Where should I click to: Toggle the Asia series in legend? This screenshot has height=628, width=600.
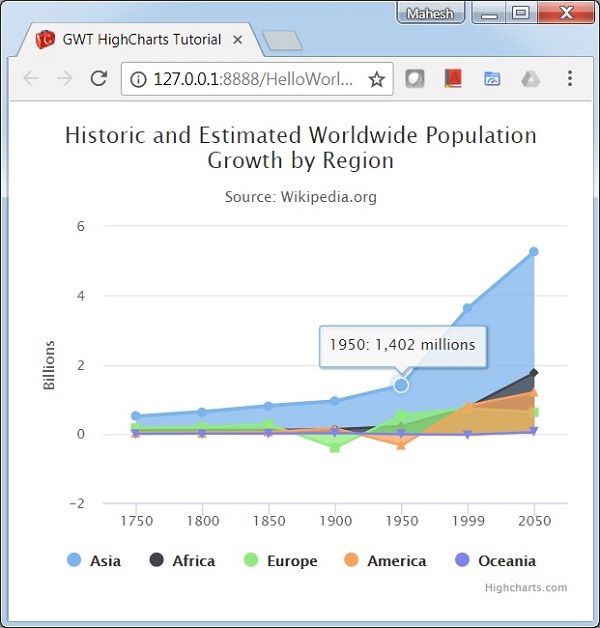pos(94,561)
